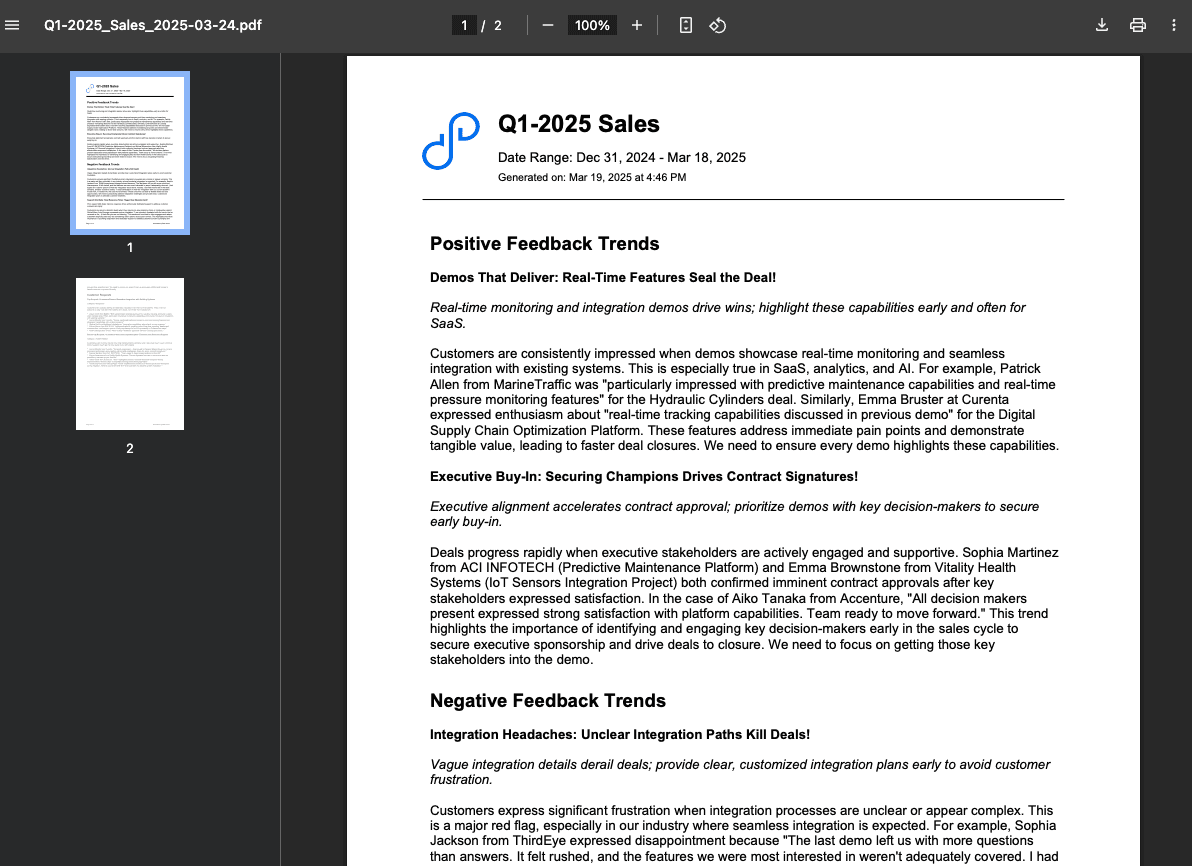Click the current page number field
Viewport: 1192px width, 866px height.
click(464, 25)
